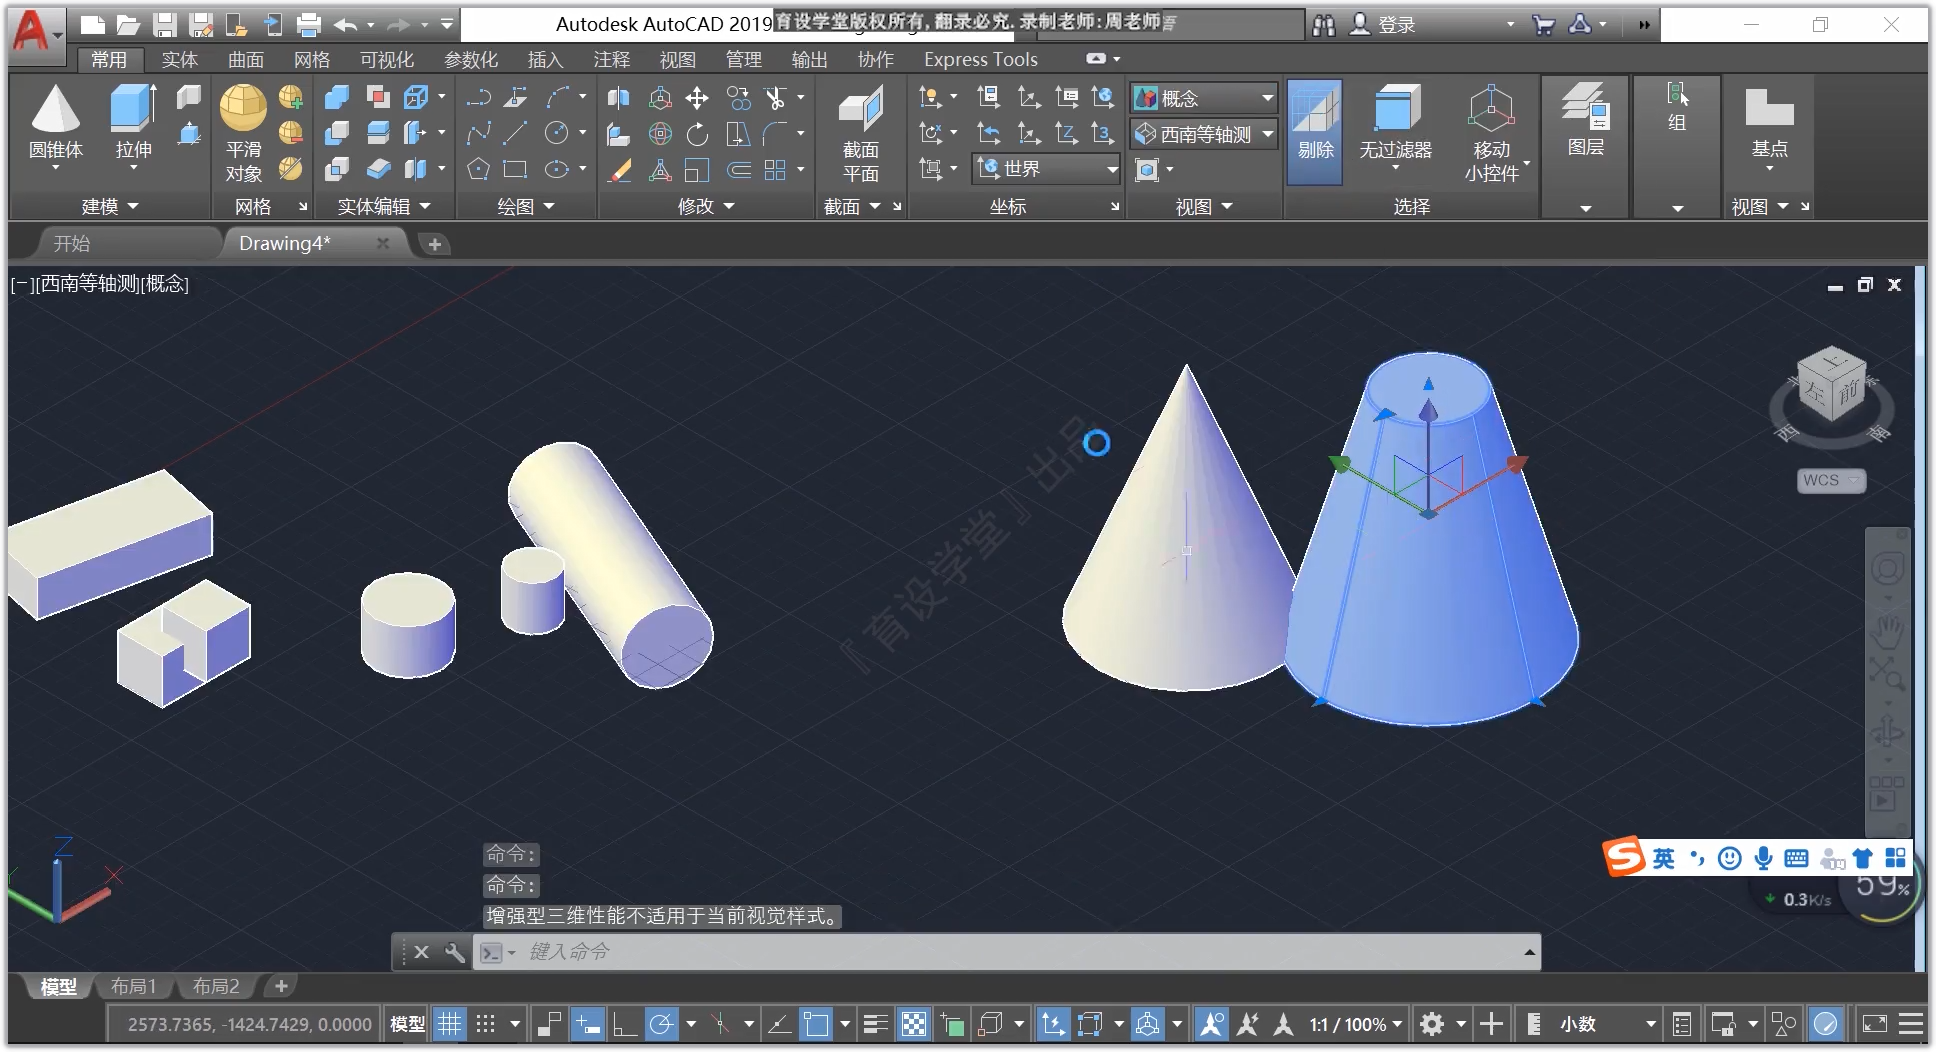Click the Model (模型) space button in status bar
This screenshot has height=1052, width=1936.
tap(407, 1024)
